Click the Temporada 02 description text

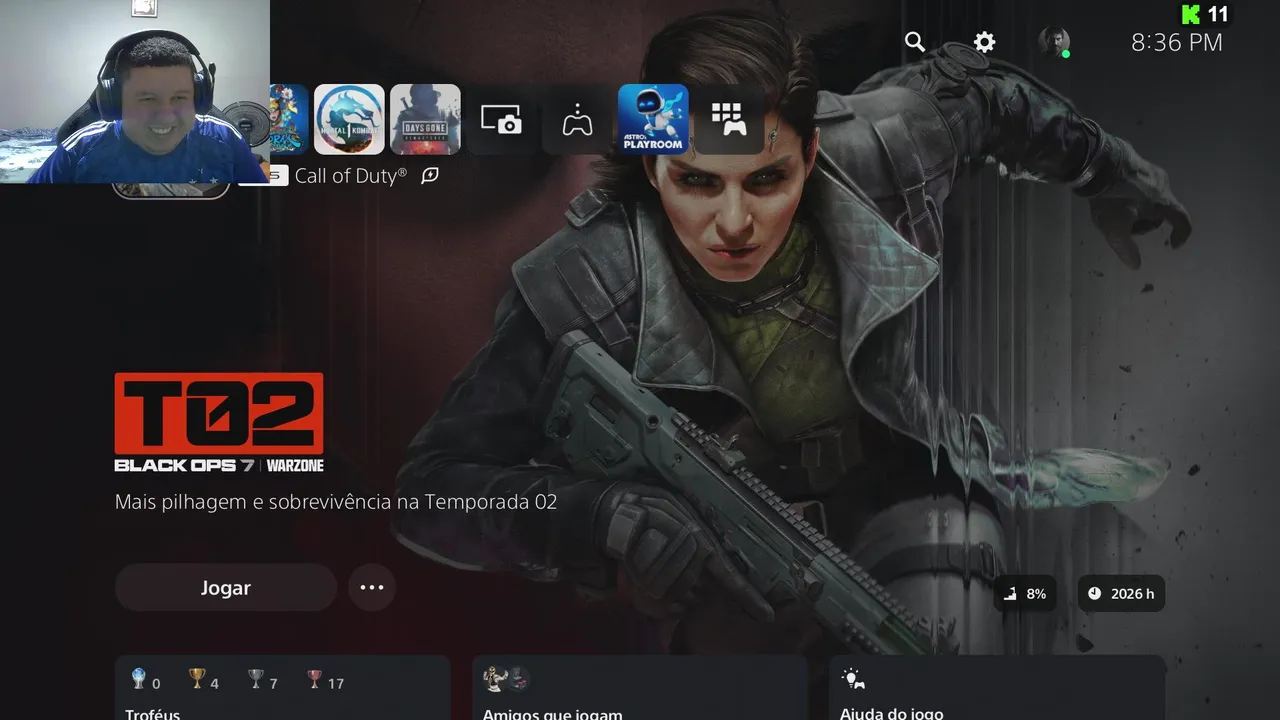pos(336,501)
